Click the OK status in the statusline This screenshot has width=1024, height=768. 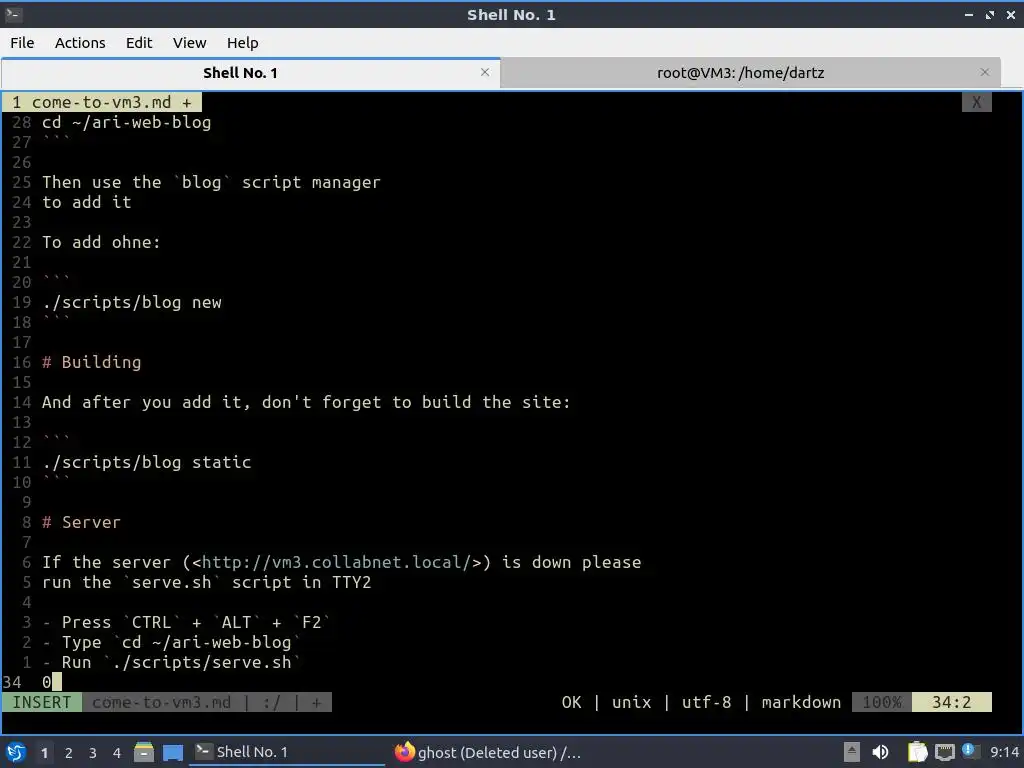[x=571, y=702]
